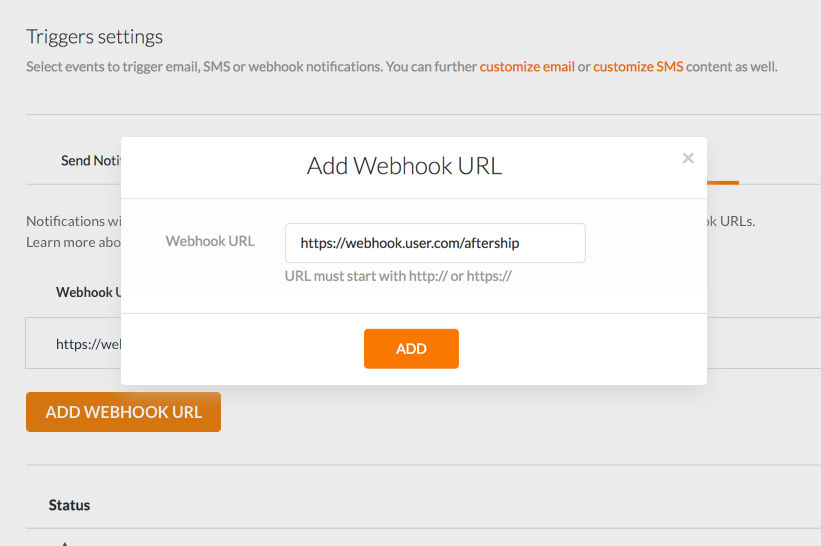This screenshot has height=546, width=821.
Task: Click the URL must start with hint
Action: click(x=398, y=275)
